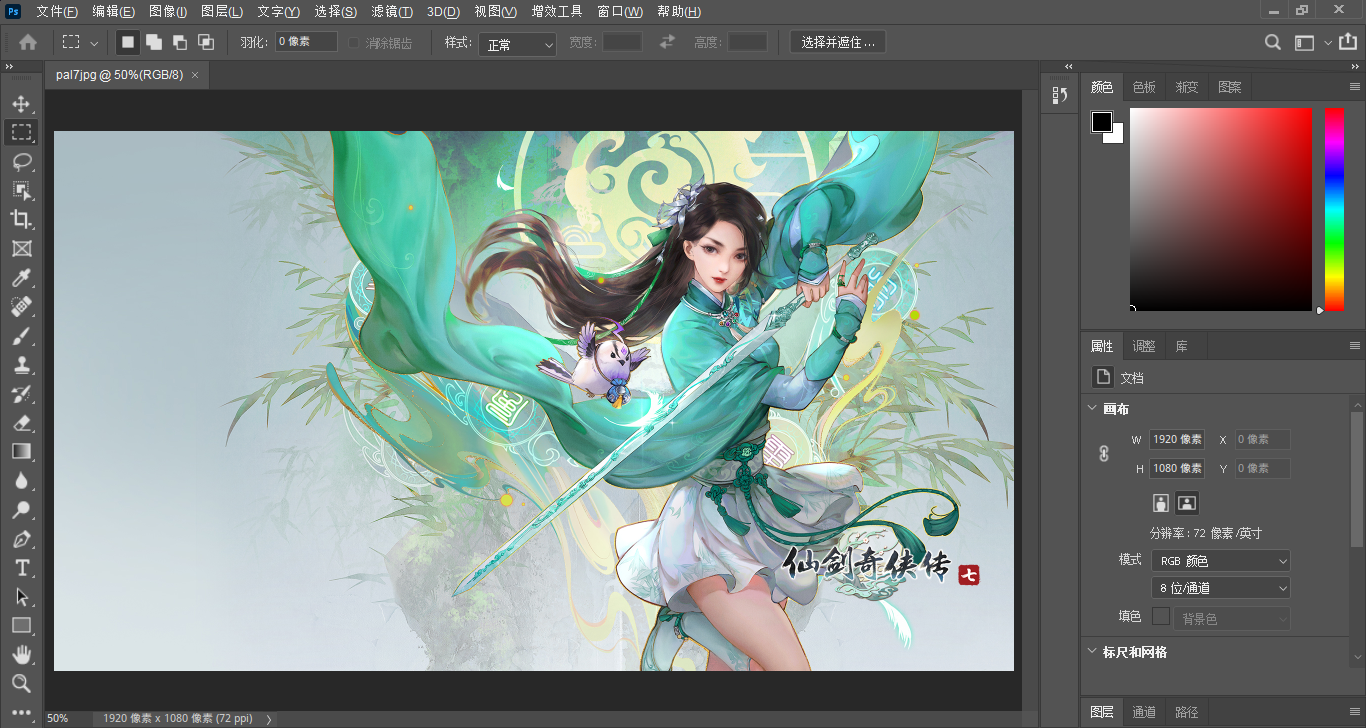This screenshot has height=728, width=1366.
Task: Switch to the 通道 channels panel
Action: pos(1144,712)
